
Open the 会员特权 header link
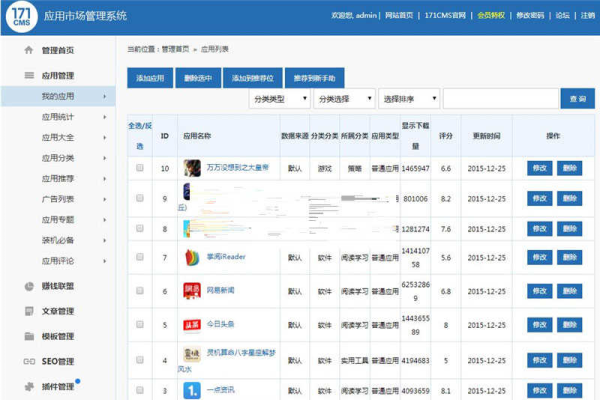point(491,15)
